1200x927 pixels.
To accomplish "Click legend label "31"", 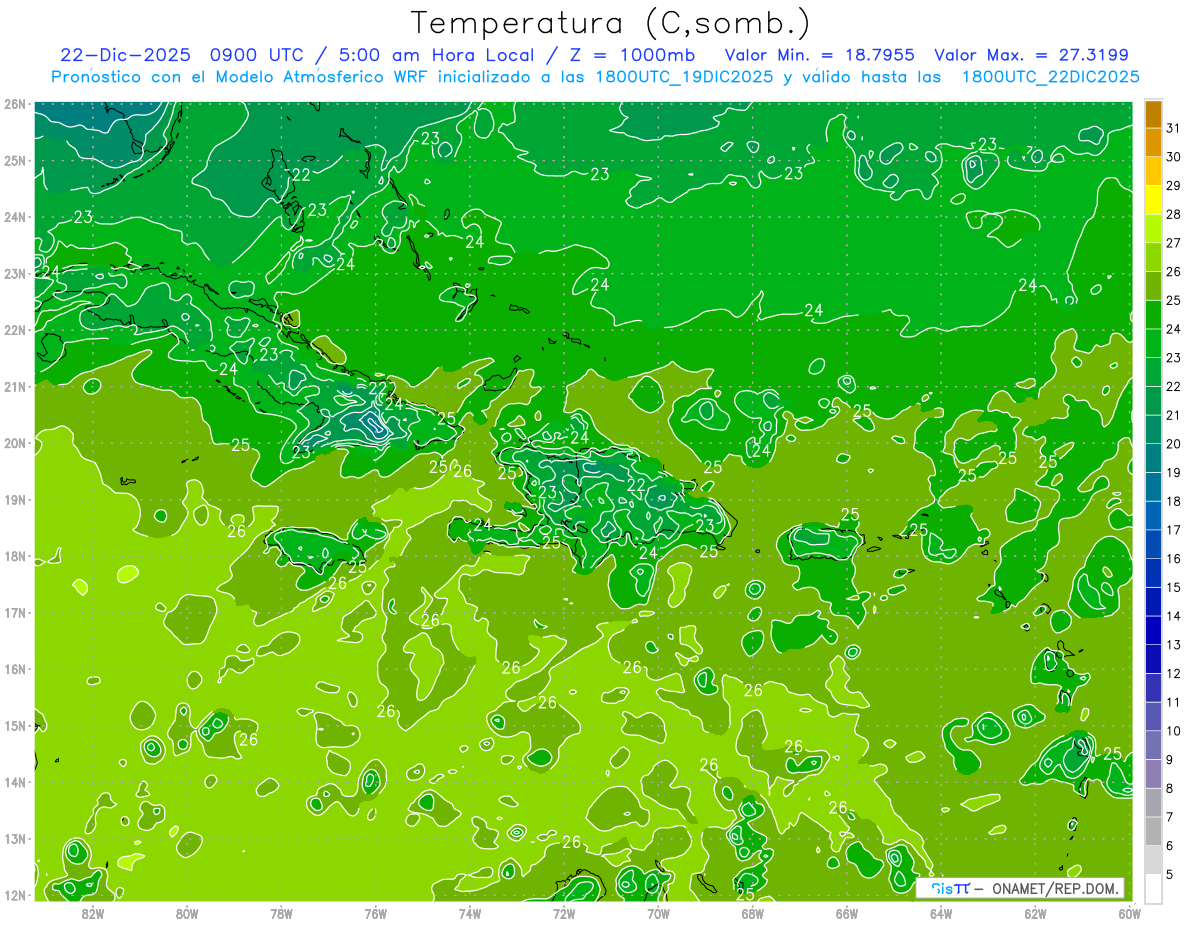I will pos(1174,127).
